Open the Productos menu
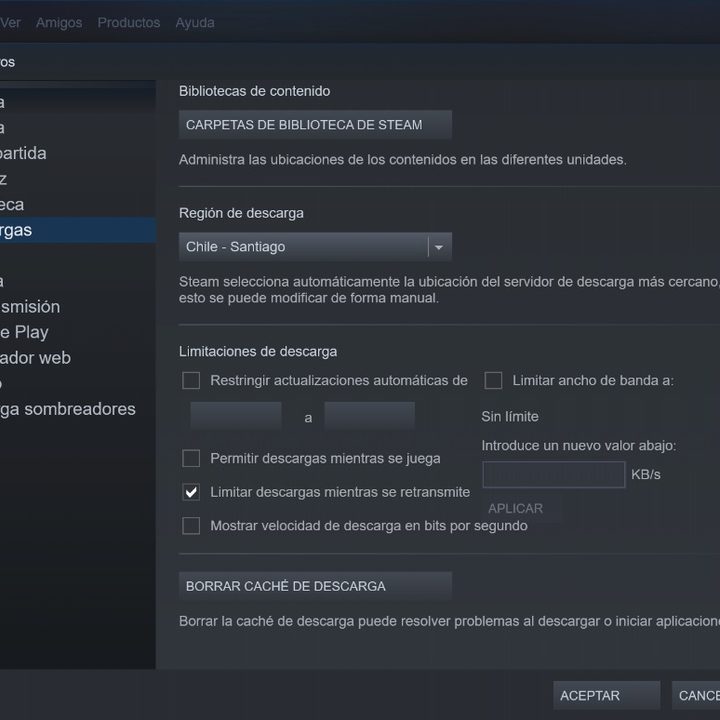The height and width of the screenshot is (720, 720). 129,22
